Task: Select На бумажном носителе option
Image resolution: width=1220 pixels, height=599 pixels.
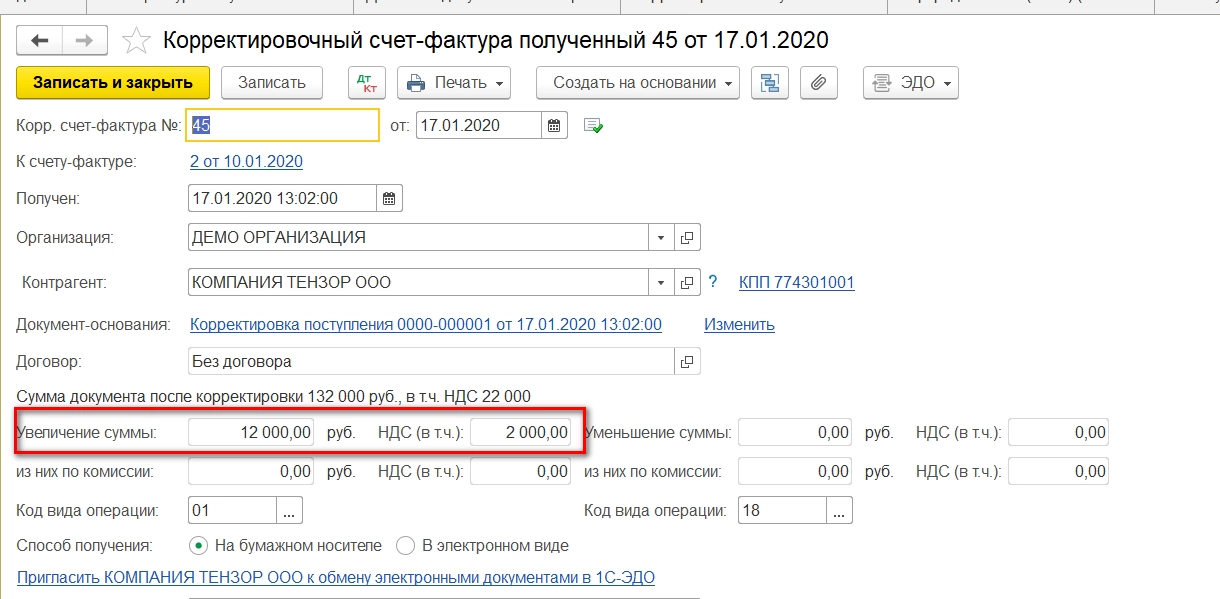Action: click(285, 546)
